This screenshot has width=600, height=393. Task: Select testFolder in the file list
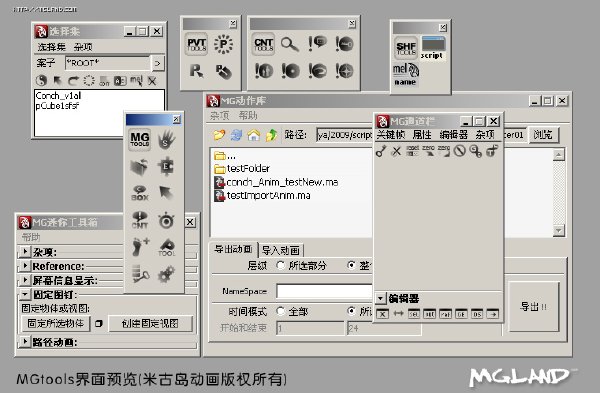242,168
